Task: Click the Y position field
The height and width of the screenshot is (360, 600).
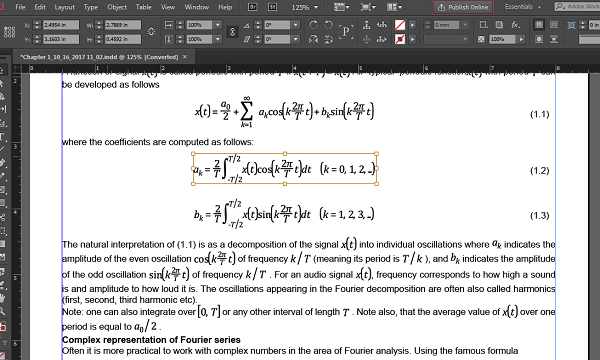Action: click(x=61, y=39)
